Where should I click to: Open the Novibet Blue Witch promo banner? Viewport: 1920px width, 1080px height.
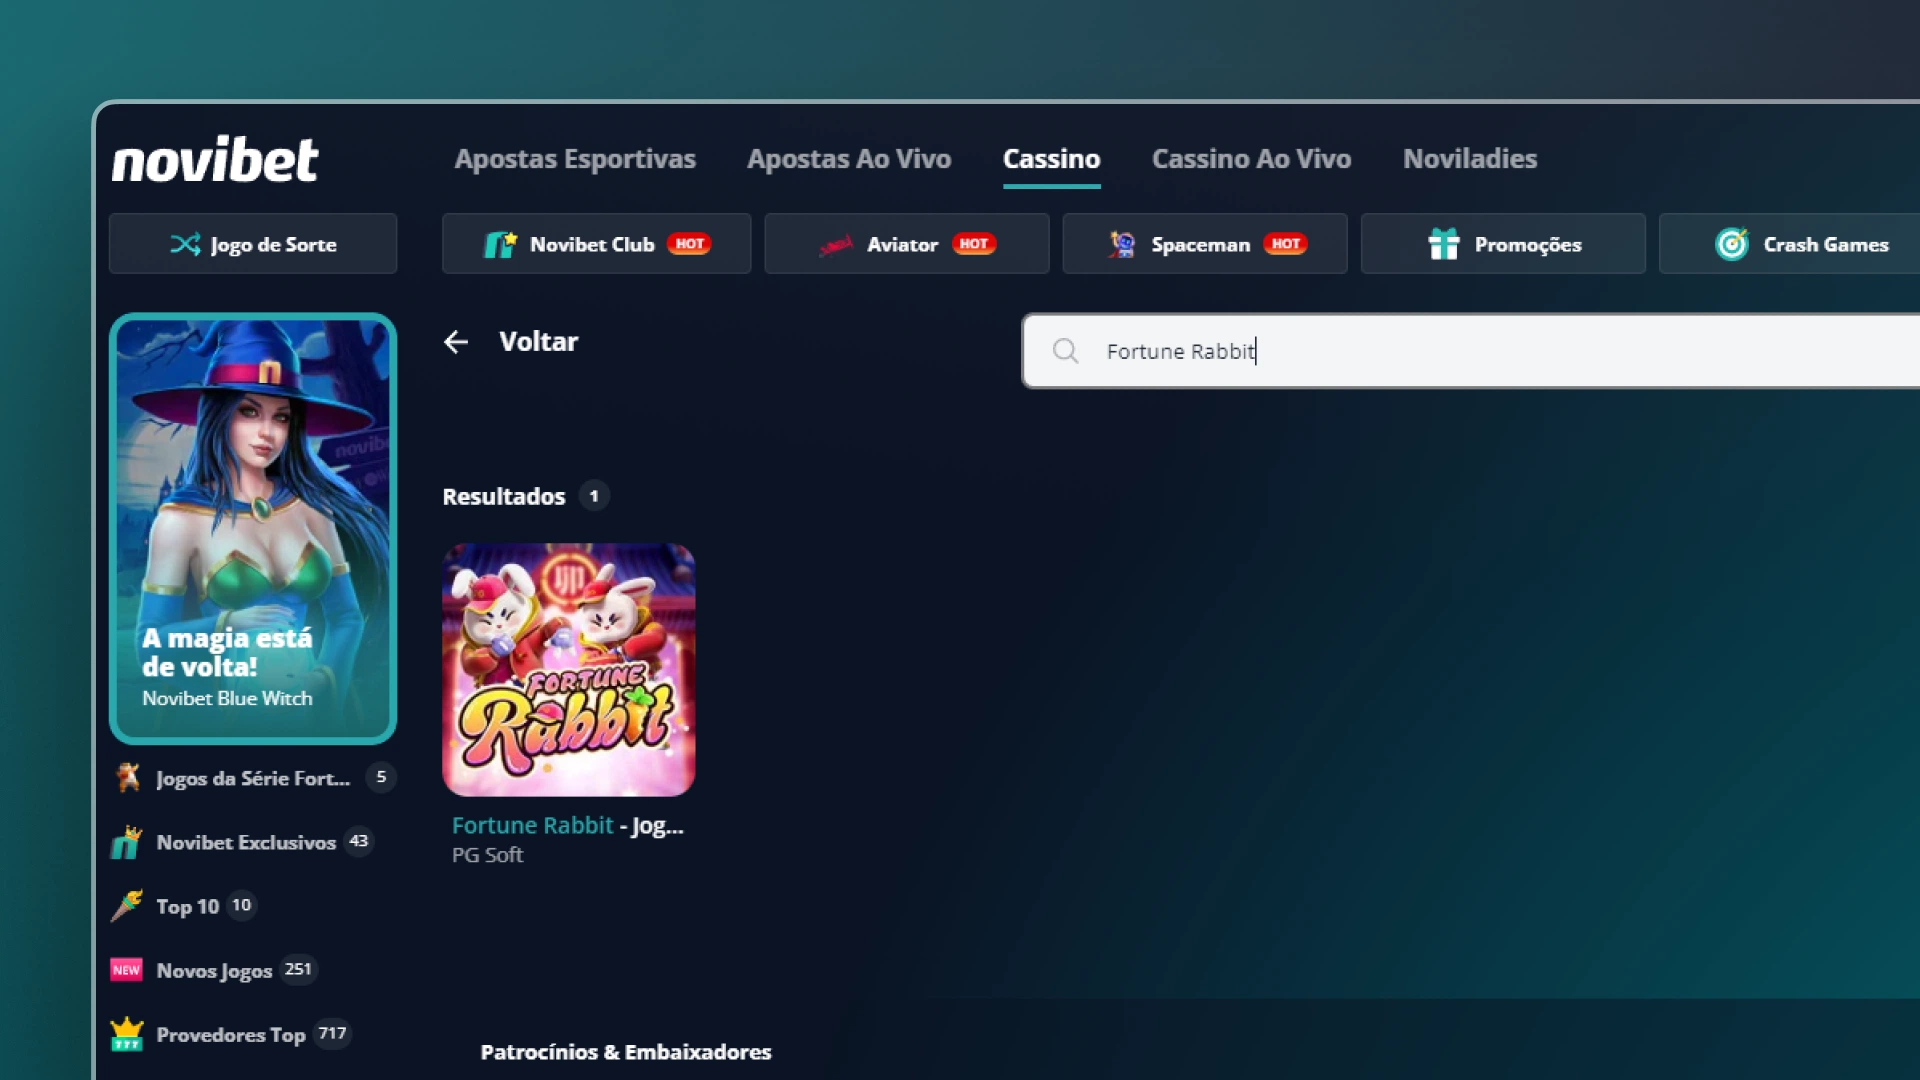pyautogui.click(x=253, y=529)
